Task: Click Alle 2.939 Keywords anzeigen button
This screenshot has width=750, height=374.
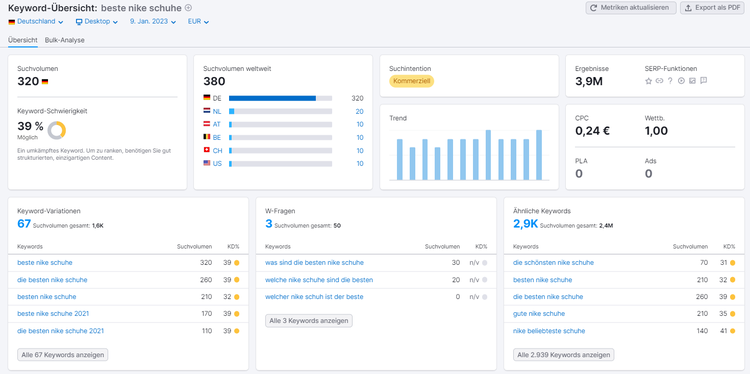Action: click(563, 355)
